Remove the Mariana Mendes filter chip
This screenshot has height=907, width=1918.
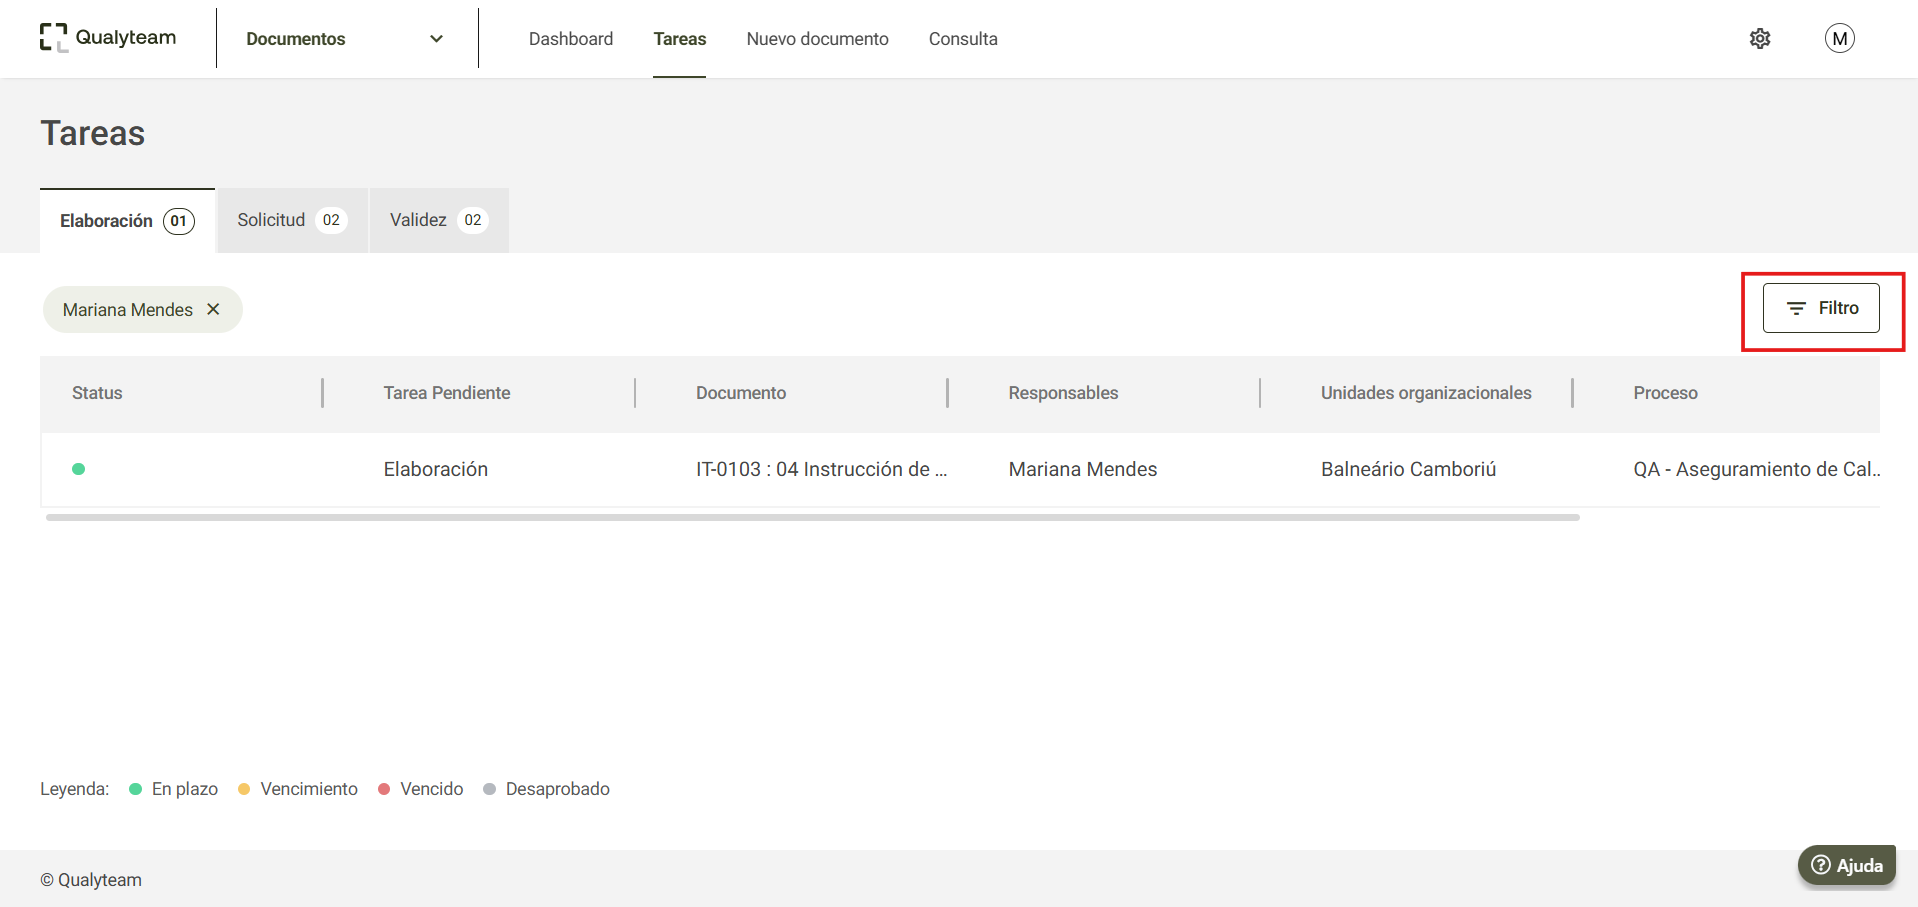tap(213, 309)
